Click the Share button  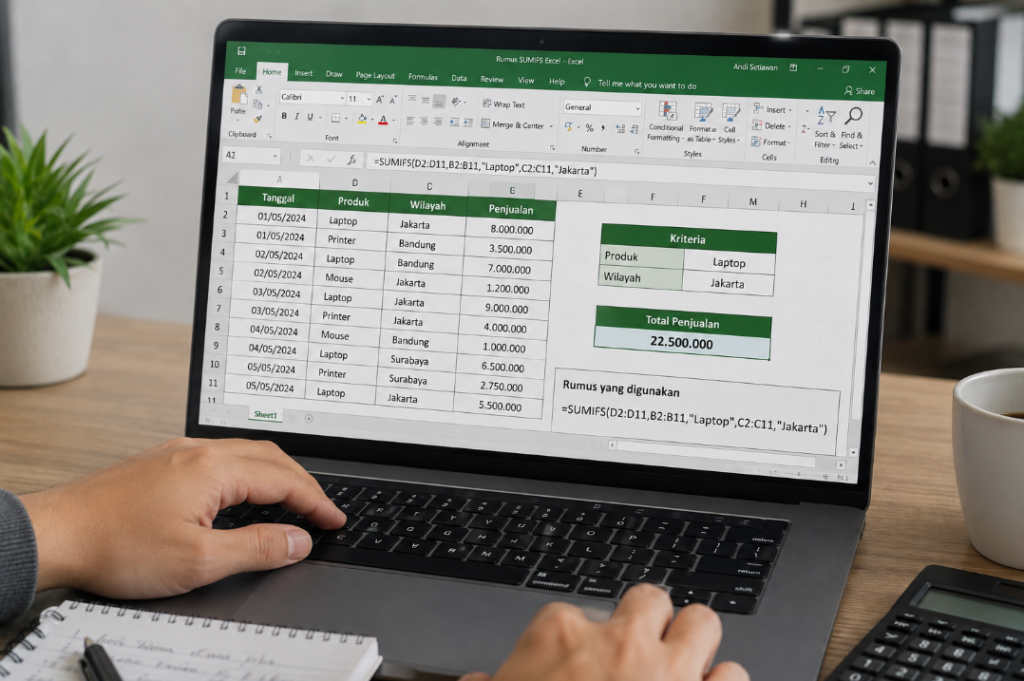859,91
